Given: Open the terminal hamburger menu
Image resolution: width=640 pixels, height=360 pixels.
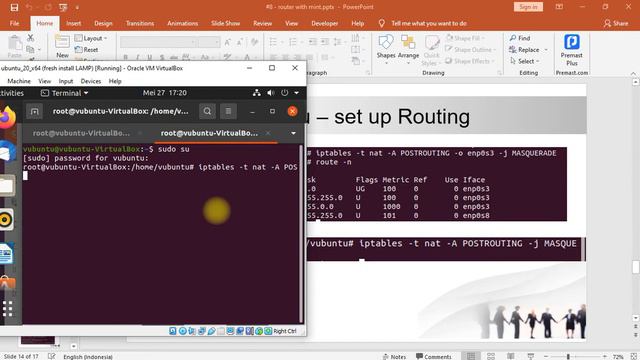Looking at the screenshot, I should 228,111.
